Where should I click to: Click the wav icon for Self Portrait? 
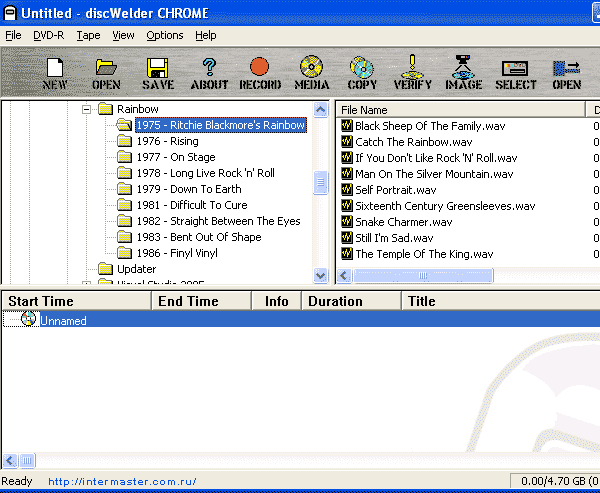[x=347, y=189]
